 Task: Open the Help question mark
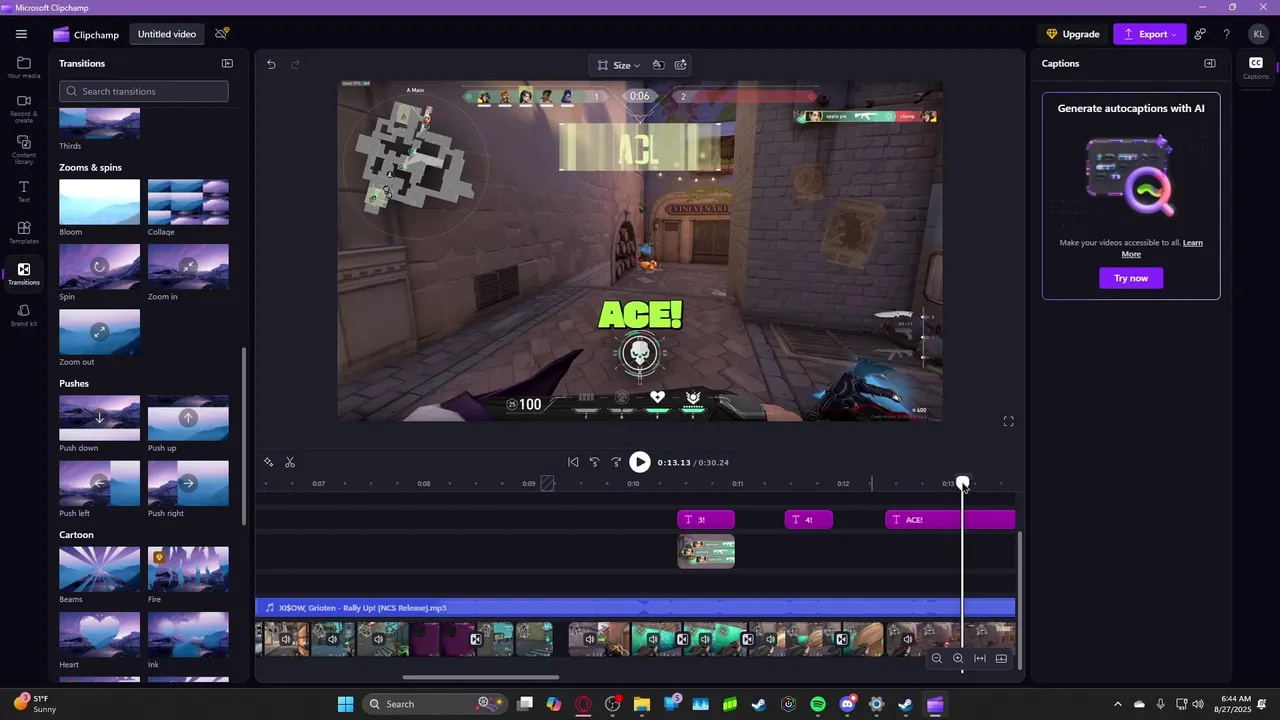pos(1226,34)
